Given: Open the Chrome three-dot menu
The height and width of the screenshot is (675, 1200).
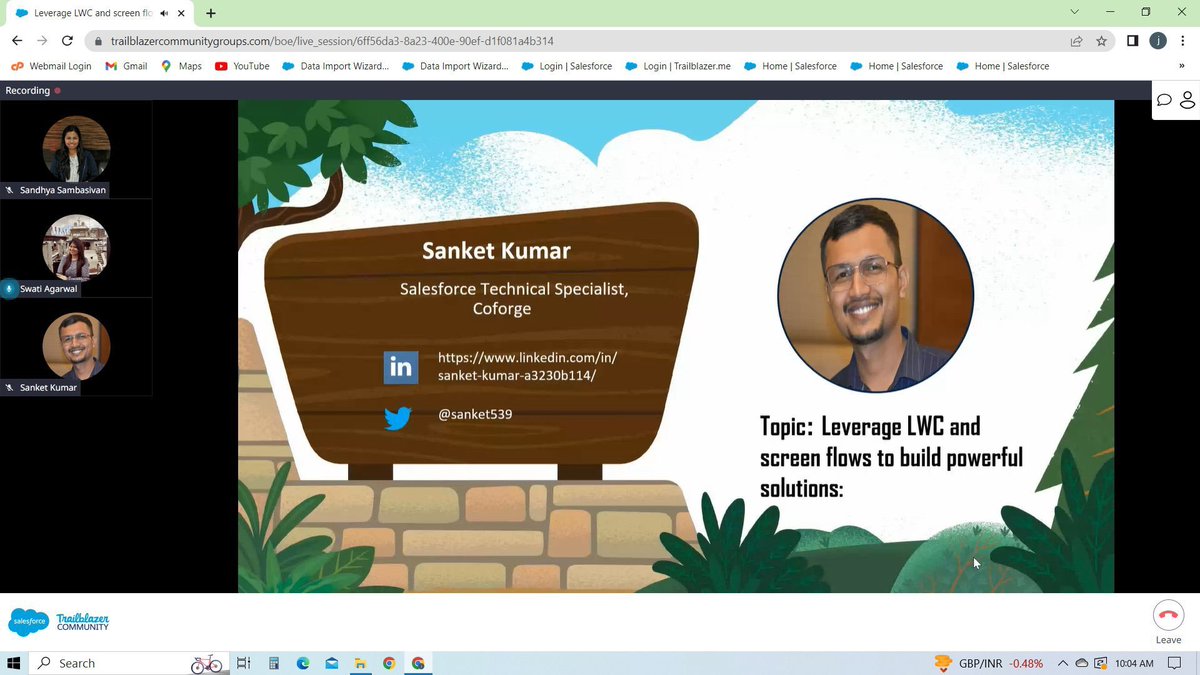Looking at the screenshot, I should coord(1184,41).
